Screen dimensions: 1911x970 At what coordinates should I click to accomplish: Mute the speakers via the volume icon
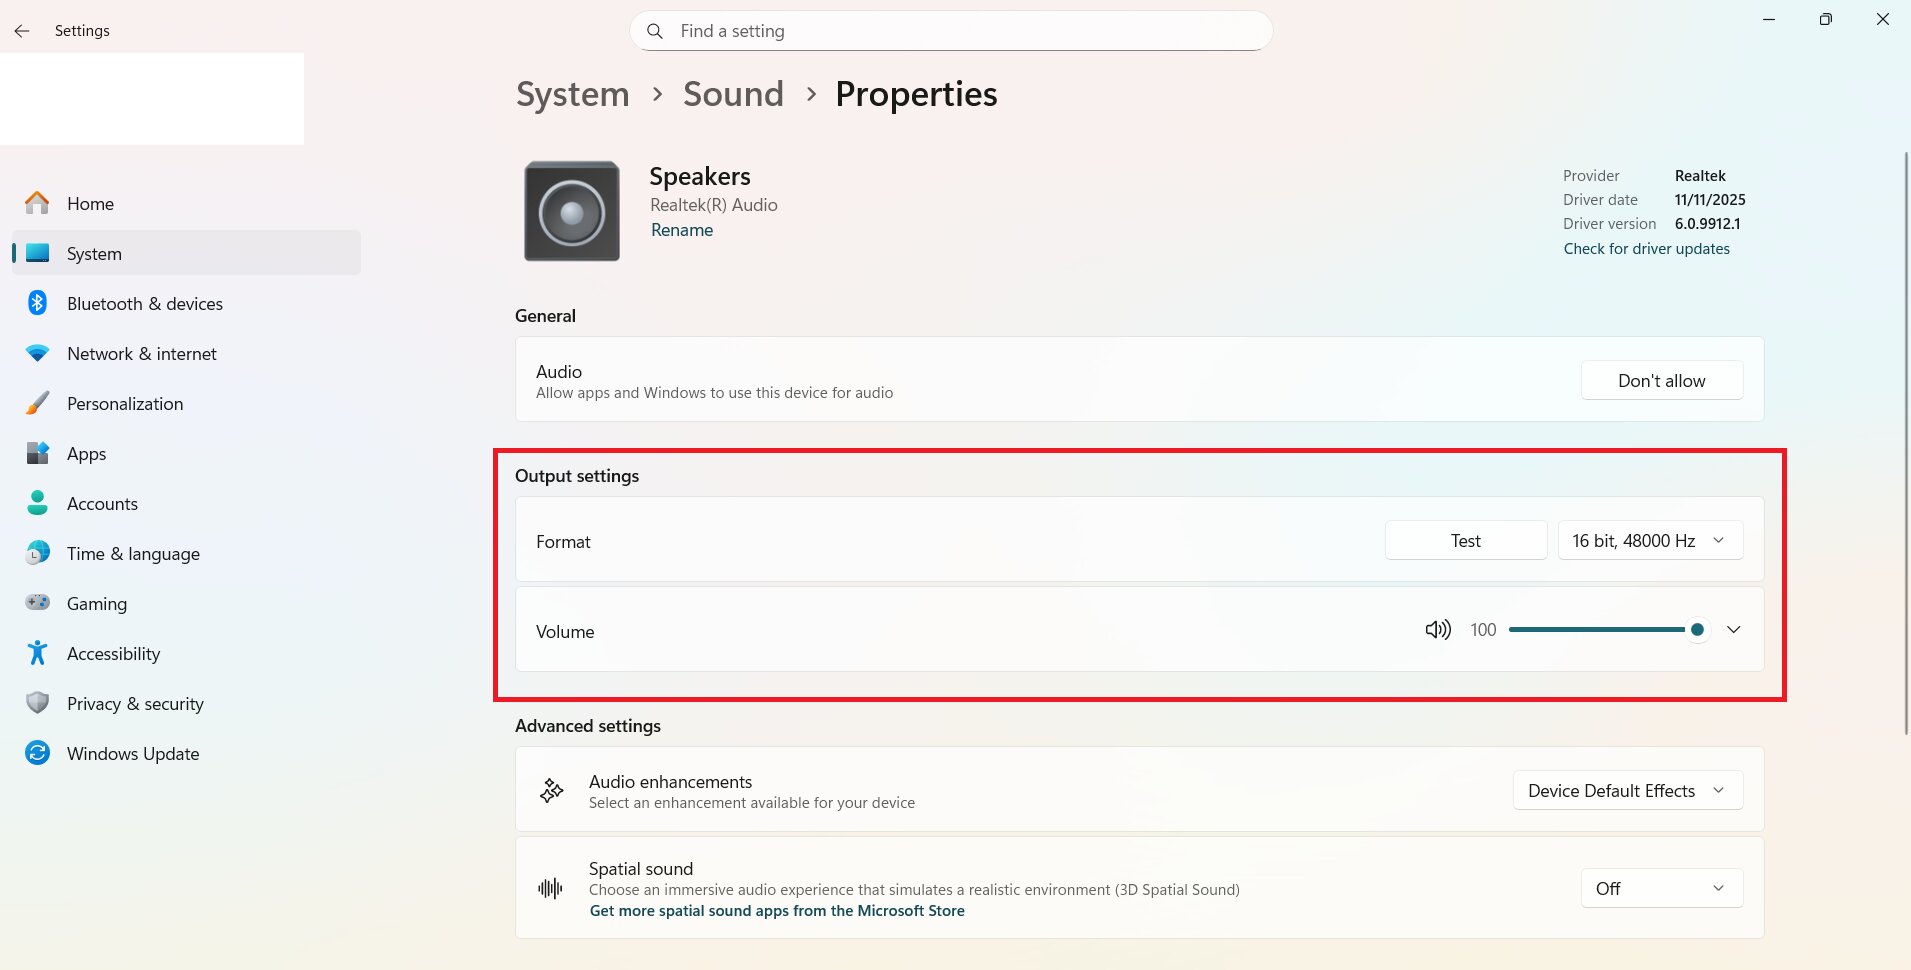tap(1437, 629)
